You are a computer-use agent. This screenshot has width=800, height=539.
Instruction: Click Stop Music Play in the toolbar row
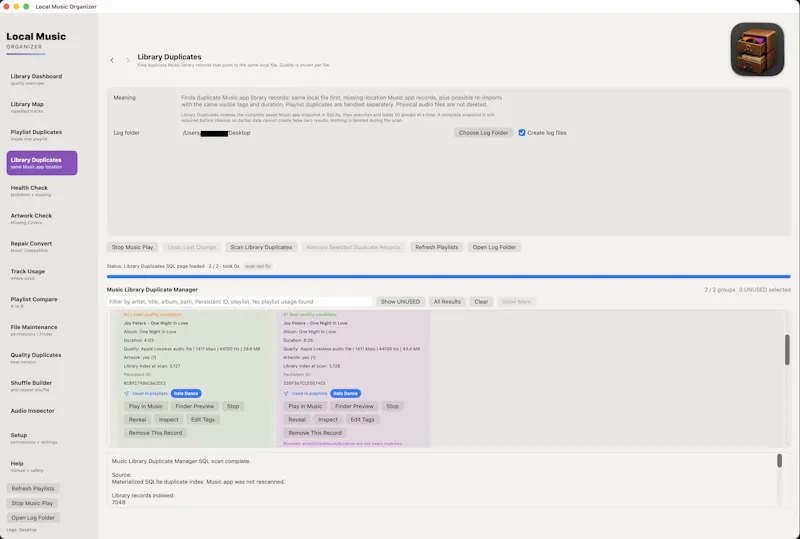pos(132,247)
